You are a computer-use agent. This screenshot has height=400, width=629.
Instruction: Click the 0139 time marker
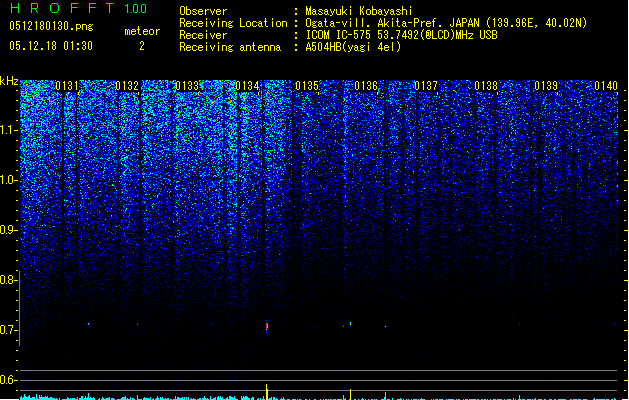point(546,86)
